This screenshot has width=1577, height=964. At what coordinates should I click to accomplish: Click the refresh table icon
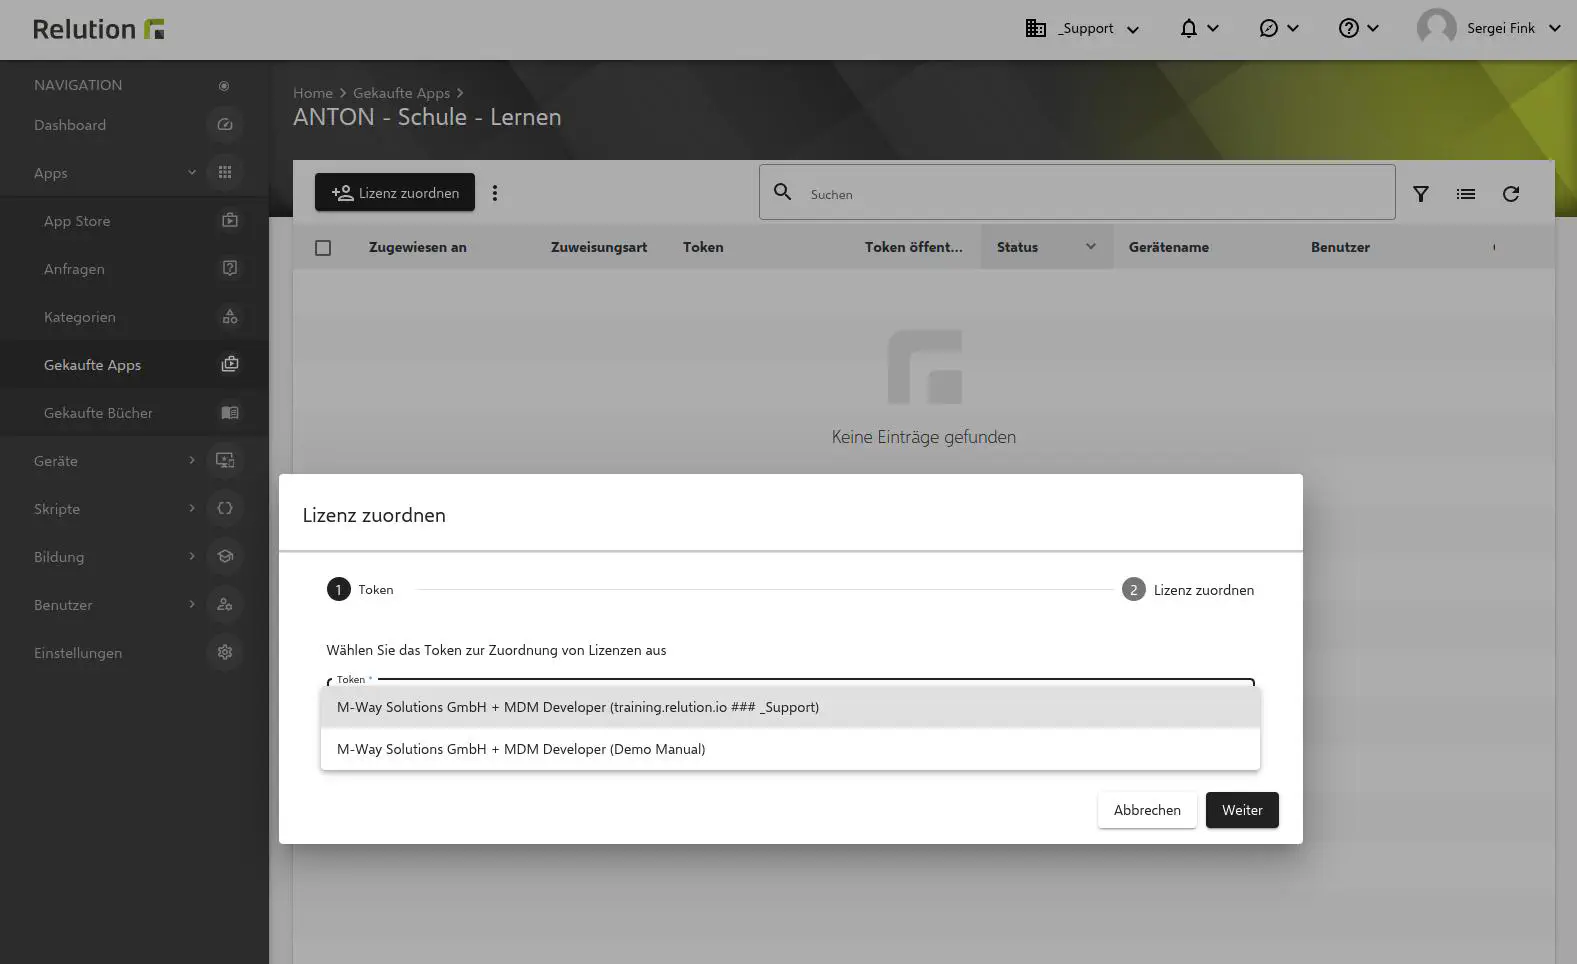(x=1510, y=194)
